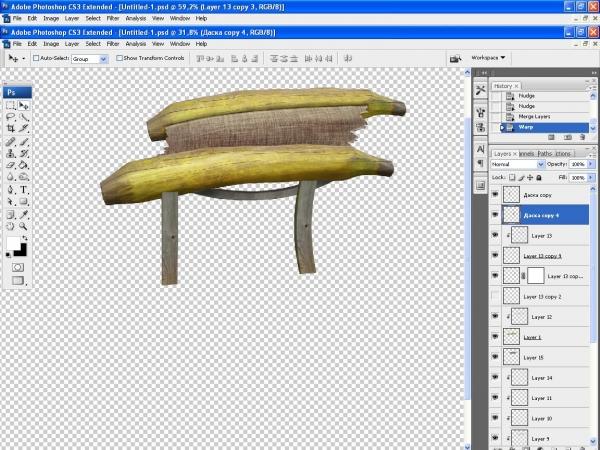Hide the Доска copy layer
The image size is (600, 450).
(x=495, y=194)
